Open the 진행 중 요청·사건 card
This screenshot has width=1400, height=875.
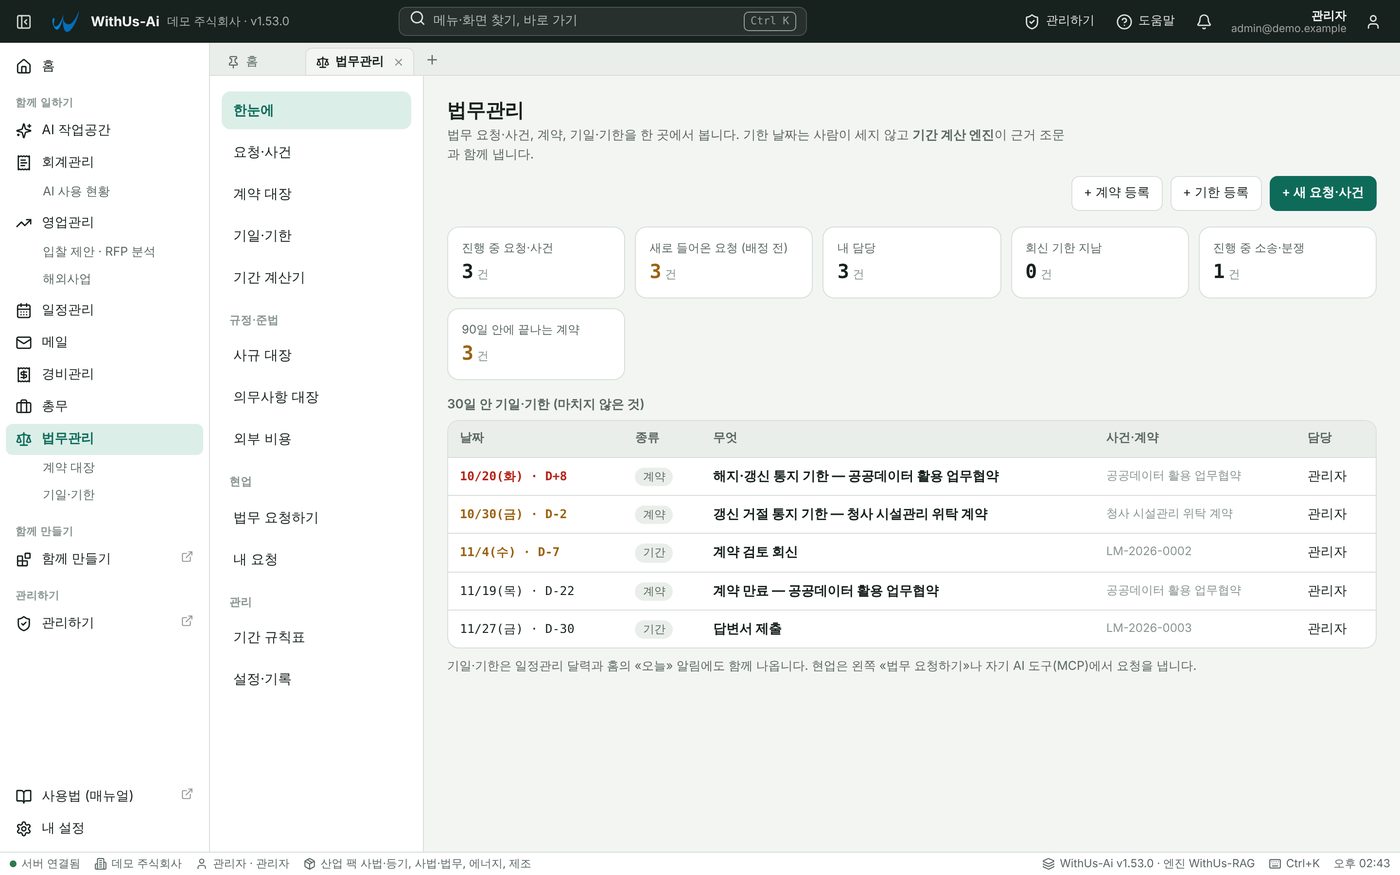click(536, 262)
